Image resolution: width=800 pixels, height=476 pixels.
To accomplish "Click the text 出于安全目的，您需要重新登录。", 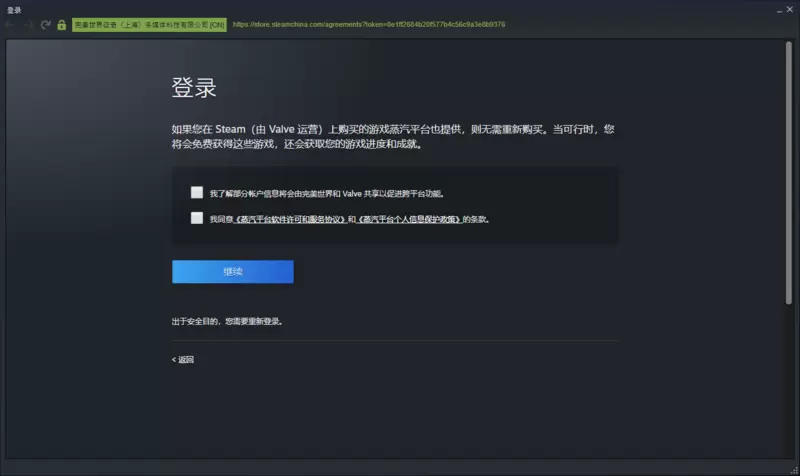I will (227, 321).
